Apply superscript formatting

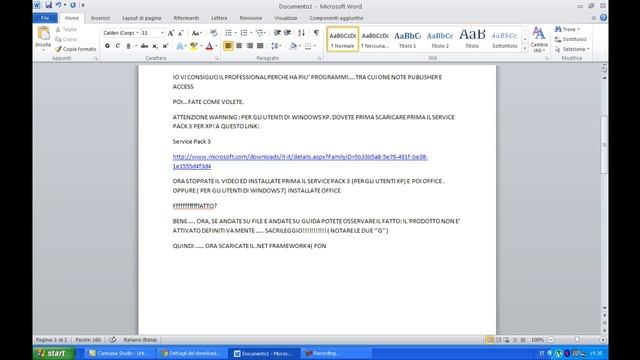(x=165, y=46)
